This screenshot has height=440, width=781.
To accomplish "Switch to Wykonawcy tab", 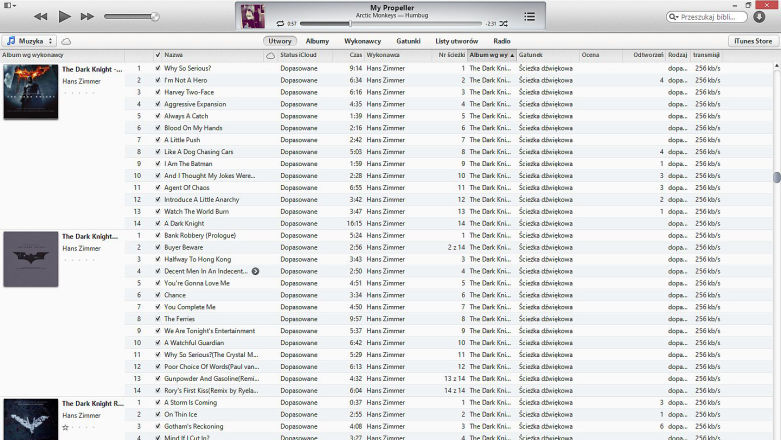I will click(363, 41).
